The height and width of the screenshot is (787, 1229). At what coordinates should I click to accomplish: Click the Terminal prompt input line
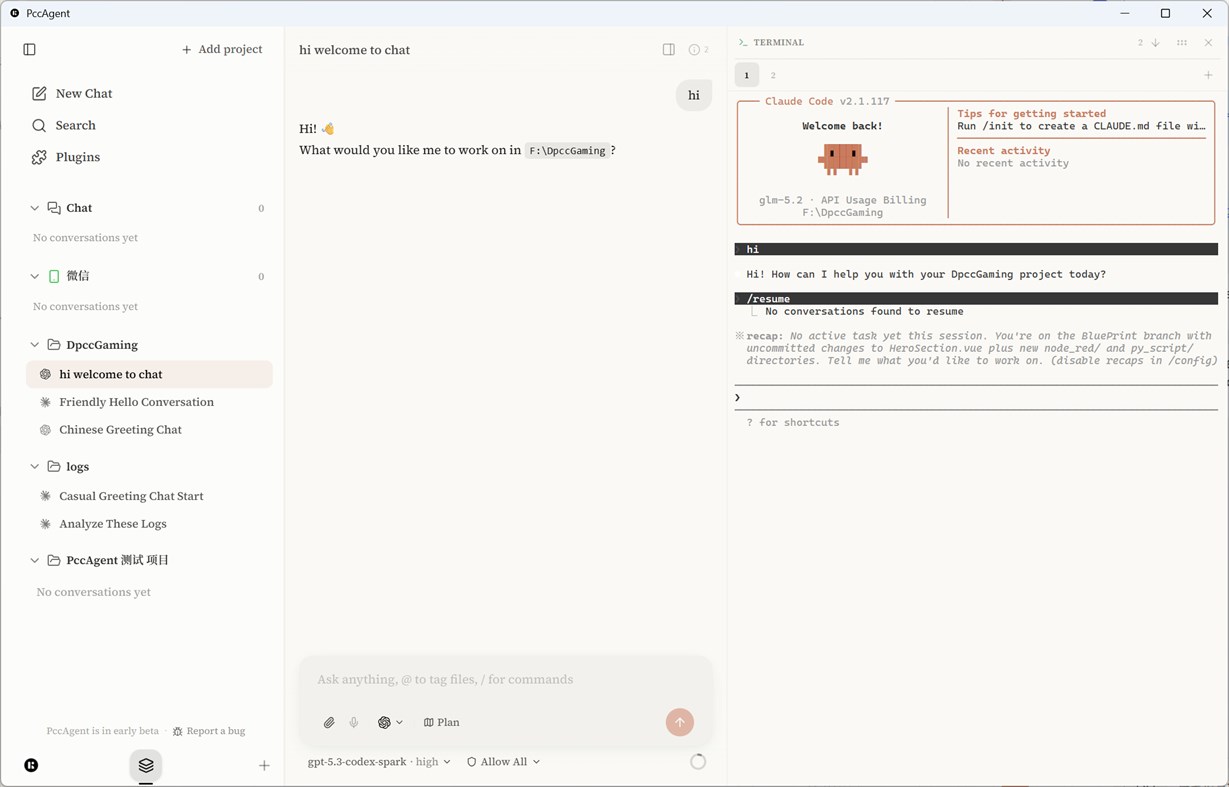coord(976,398)
